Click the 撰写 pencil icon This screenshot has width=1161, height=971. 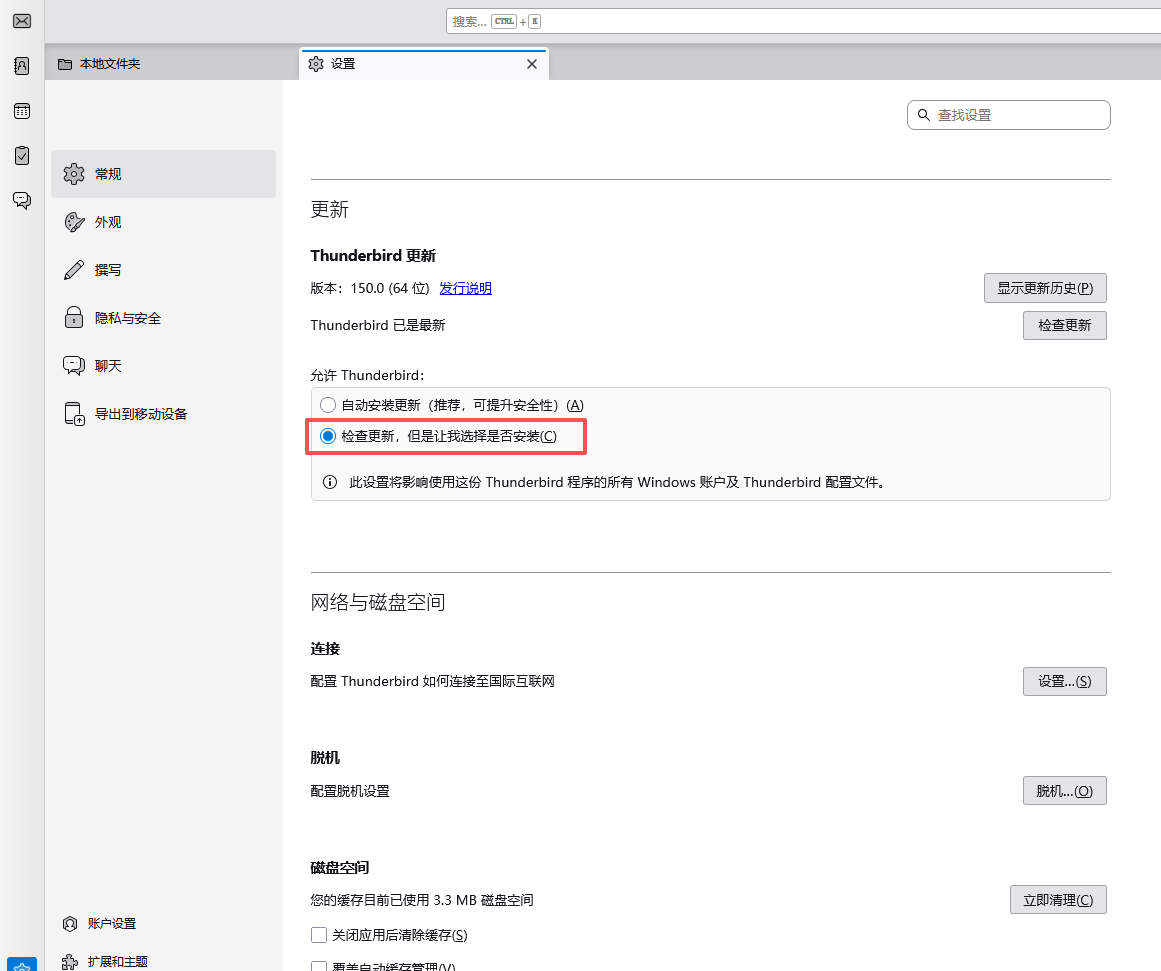74,270
